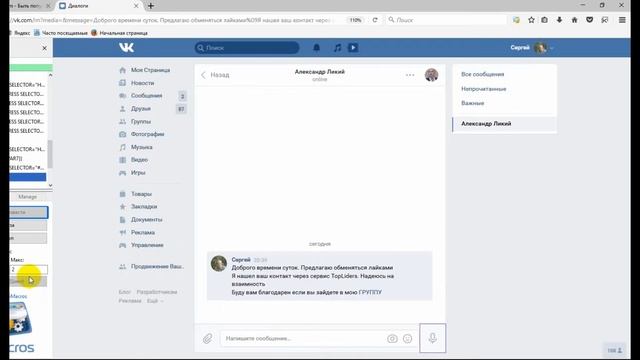The height and width of the screenshot is (360, 640).
Task: Click the Александр Ликий name in chat header
Action: (x=320, y=72)
